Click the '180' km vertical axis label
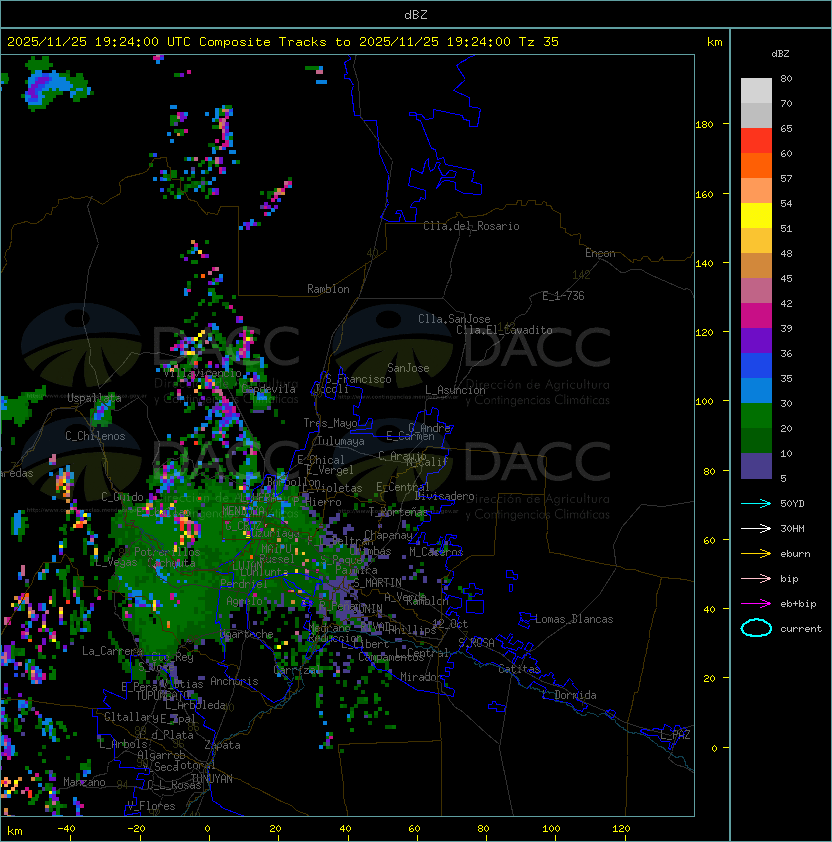Viewport: 832px width, 842px height. [704, 125]
